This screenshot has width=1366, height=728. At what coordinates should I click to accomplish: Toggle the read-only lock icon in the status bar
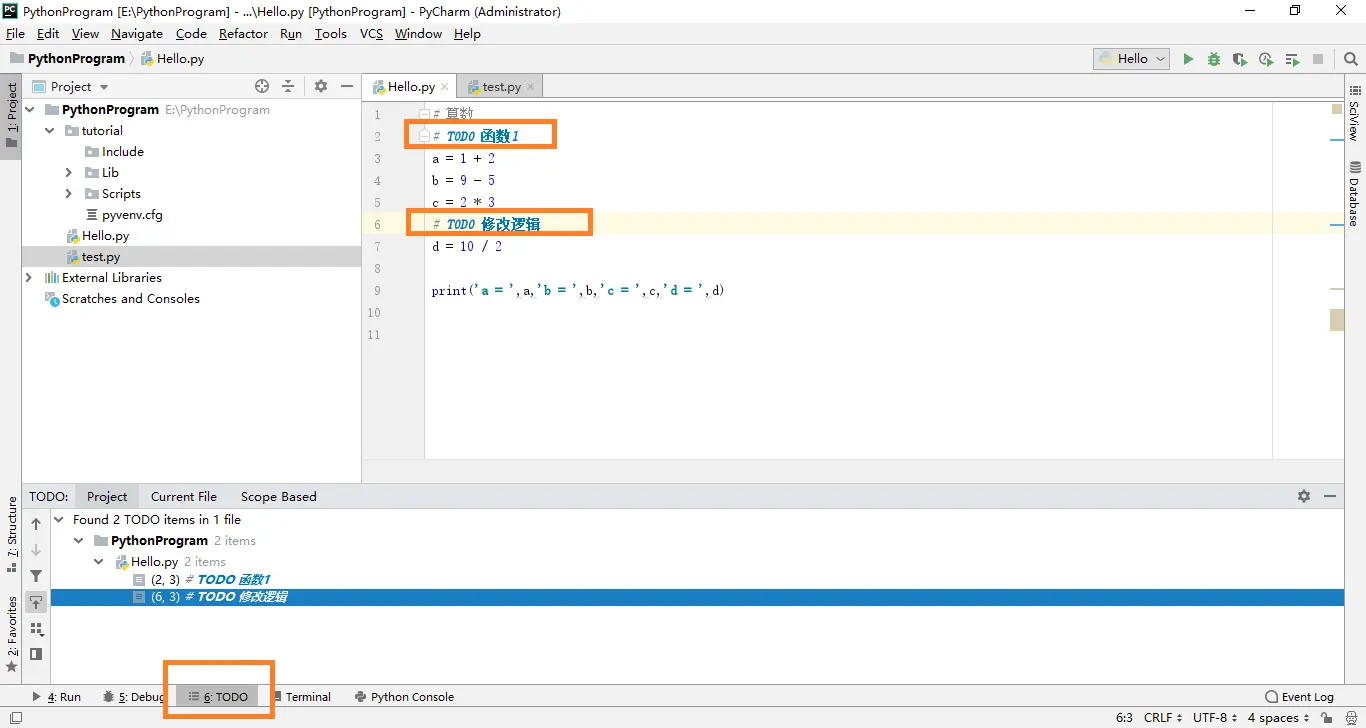click(x=1326, y=718)
